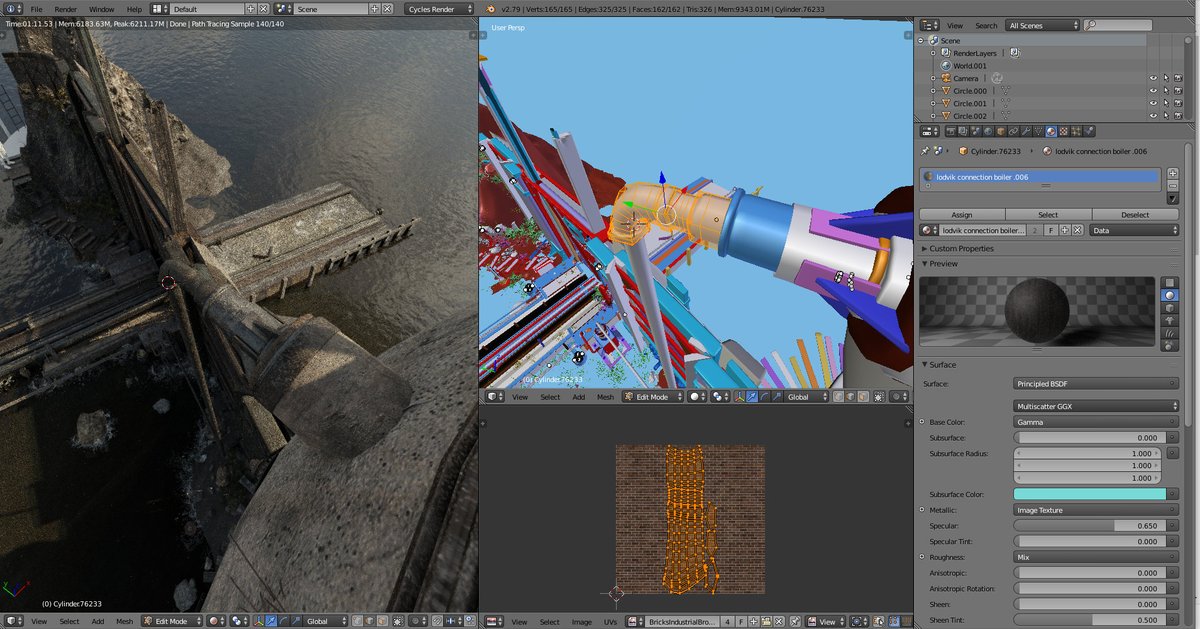Unlink the BricksIndustrial image with X
Screen dimensions: 1200x629
tap(779, 622)
